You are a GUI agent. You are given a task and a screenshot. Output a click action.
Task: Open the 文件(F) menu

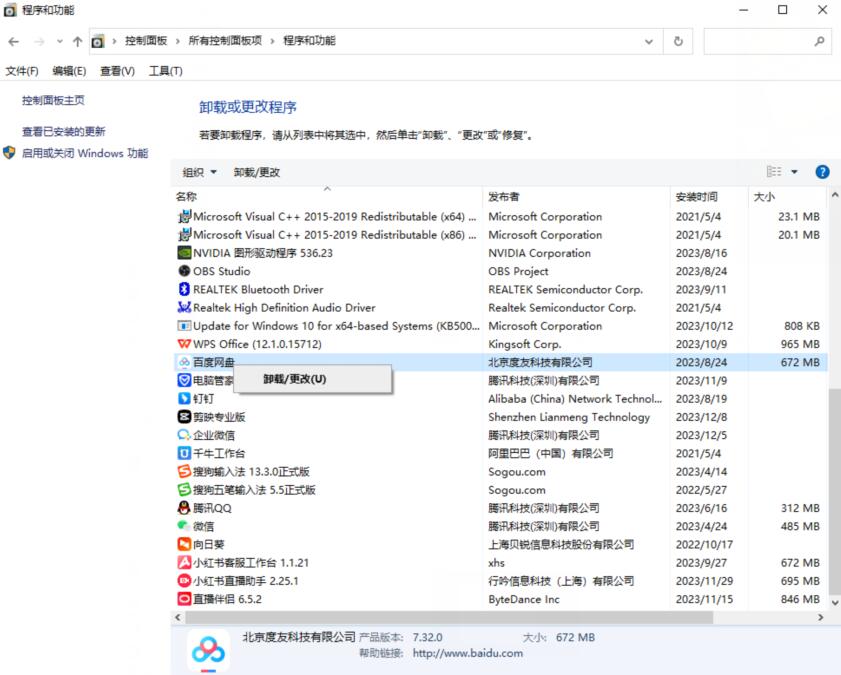point(22,71)
